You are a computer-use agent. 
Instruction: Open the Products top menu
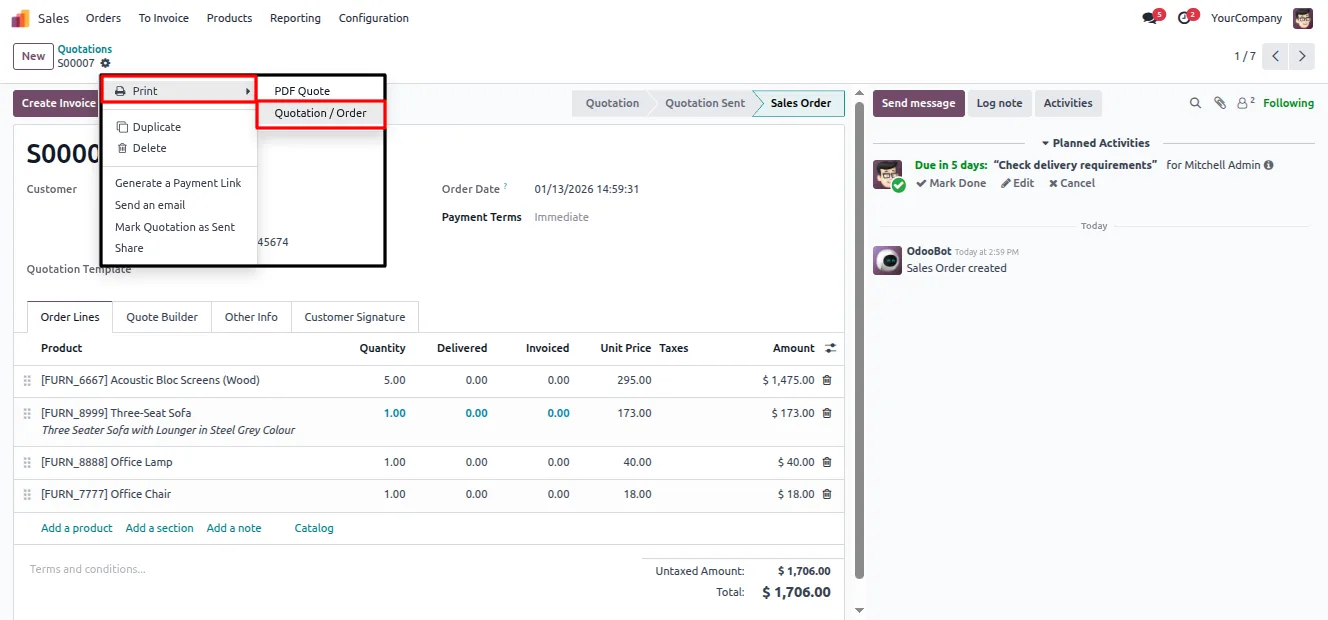click(x=229, y=18)
